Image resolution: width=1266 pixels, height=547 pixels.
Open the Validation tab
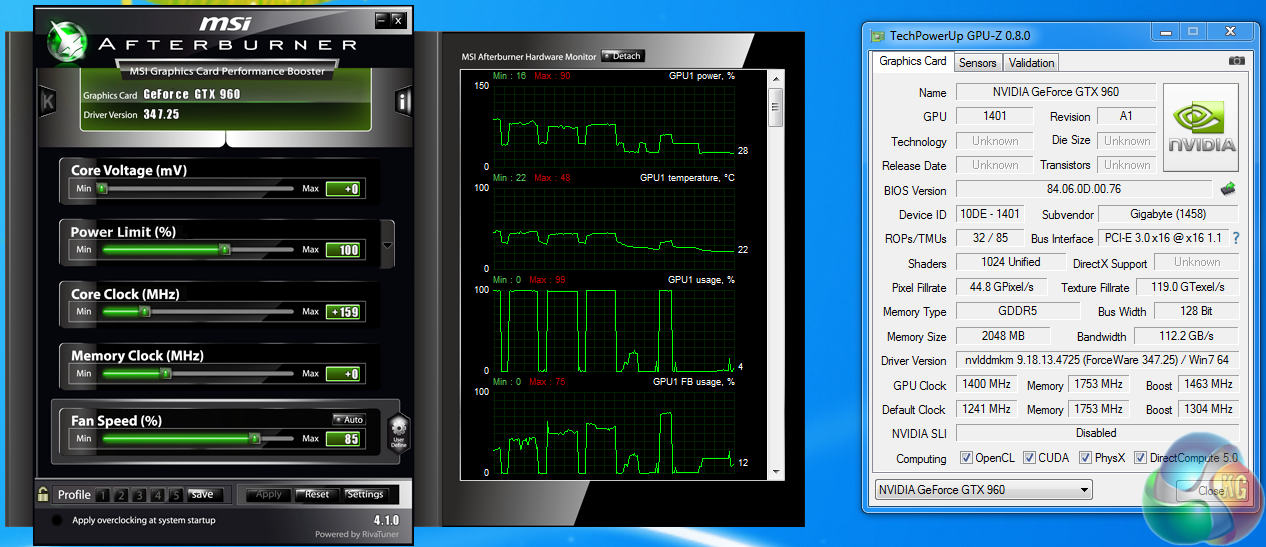1031,62
